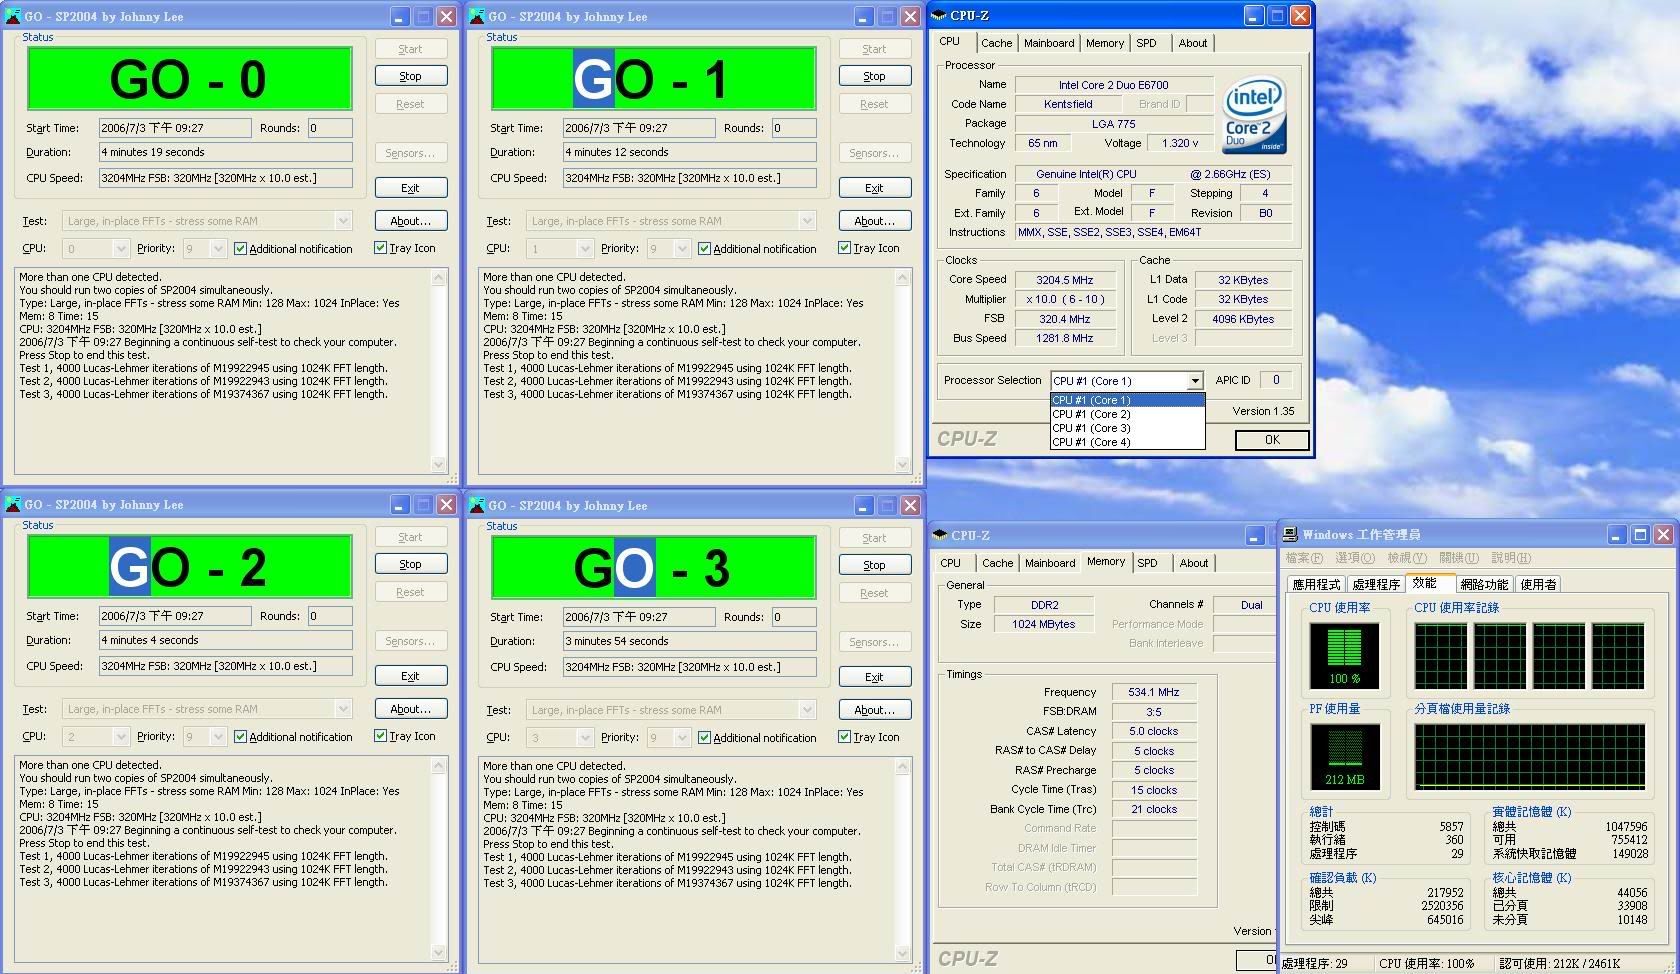Click the log scrollbar down arrow in GO-0 window

pos(438,464)
